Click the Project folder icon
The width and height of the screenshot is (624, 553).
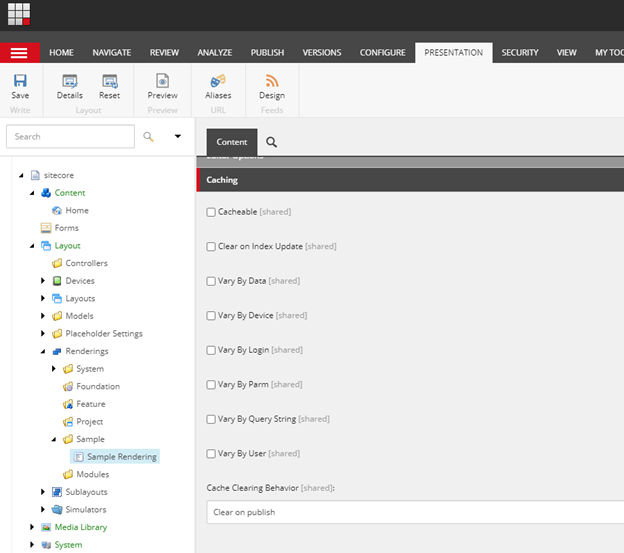(68, 422)
